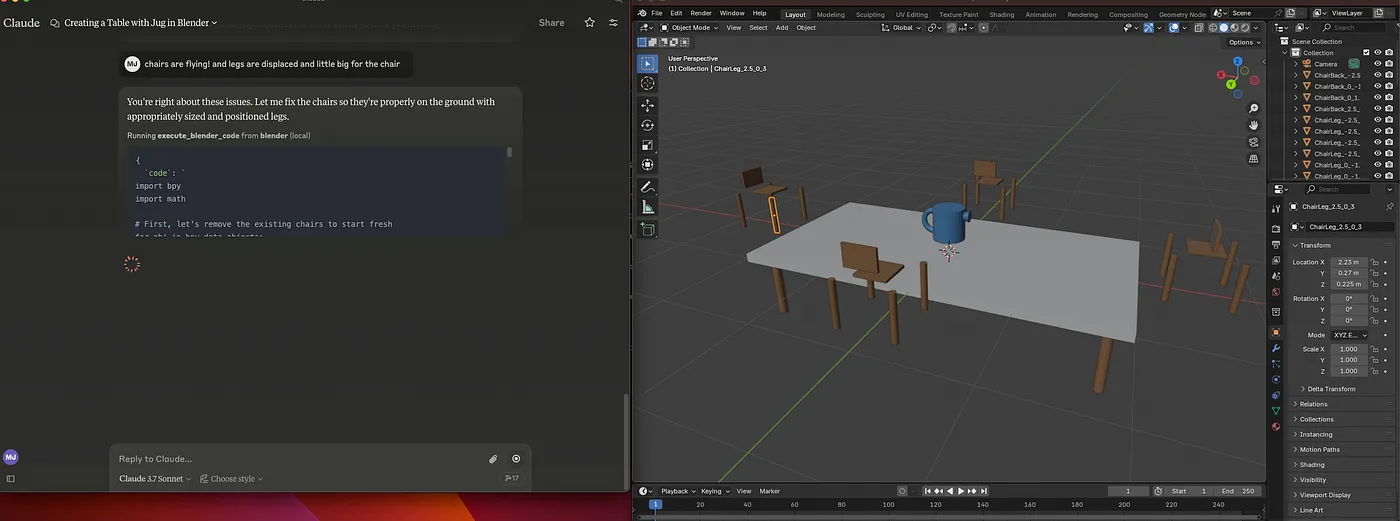The width and height of the screenshot is (1400, 521).
Task: Select the 3D Cursor tool
Action: coord(647,83)
